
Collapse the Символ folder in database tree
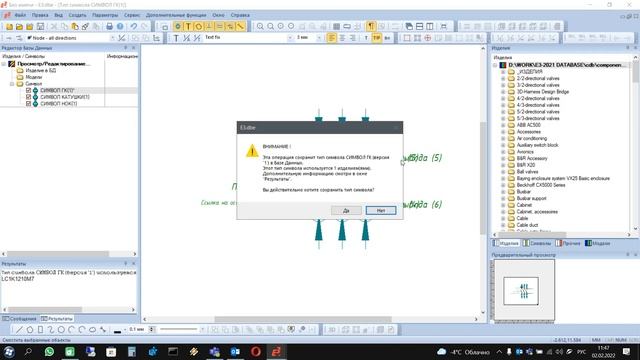pos(12,84)
